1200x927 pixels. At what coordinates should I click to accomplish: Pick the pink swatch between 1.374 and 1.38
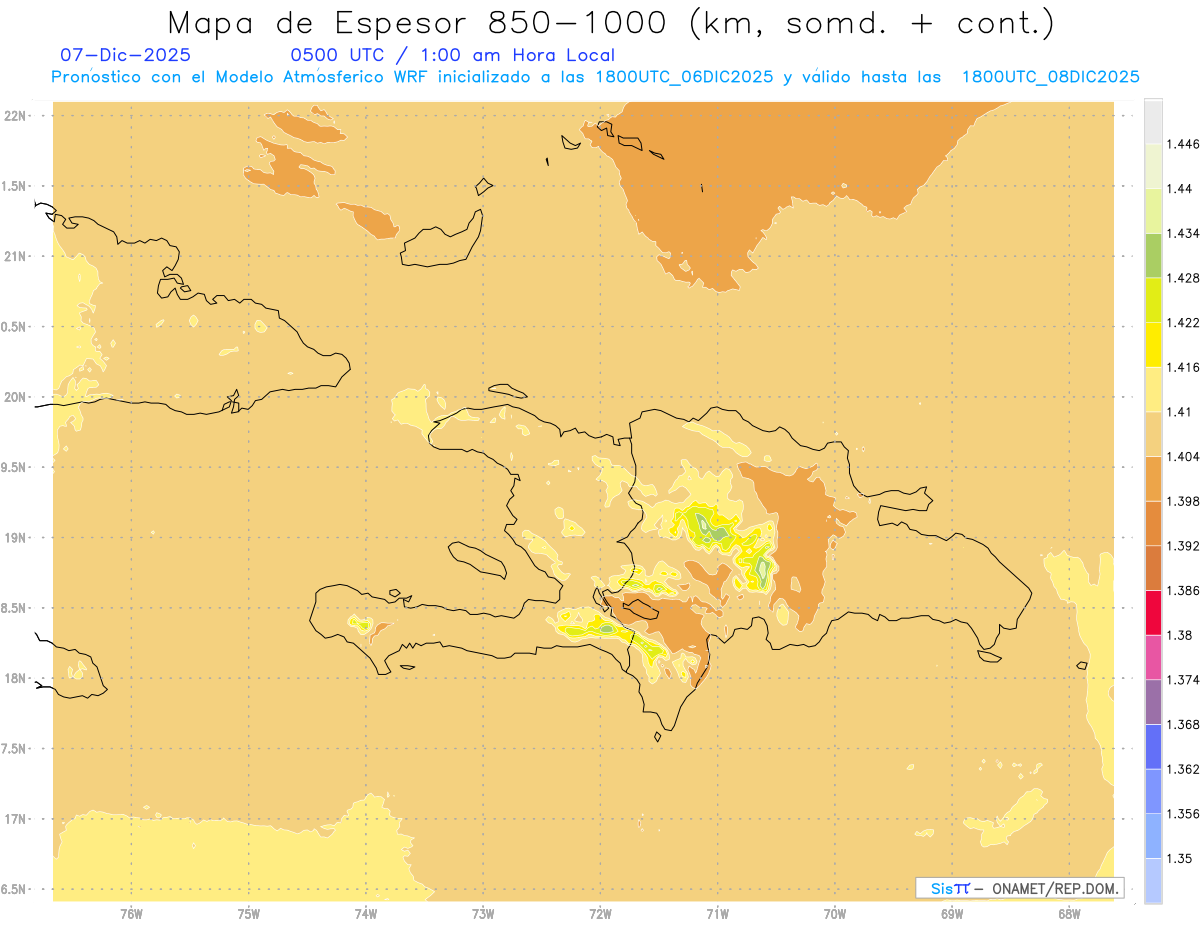click(1153, 657)
